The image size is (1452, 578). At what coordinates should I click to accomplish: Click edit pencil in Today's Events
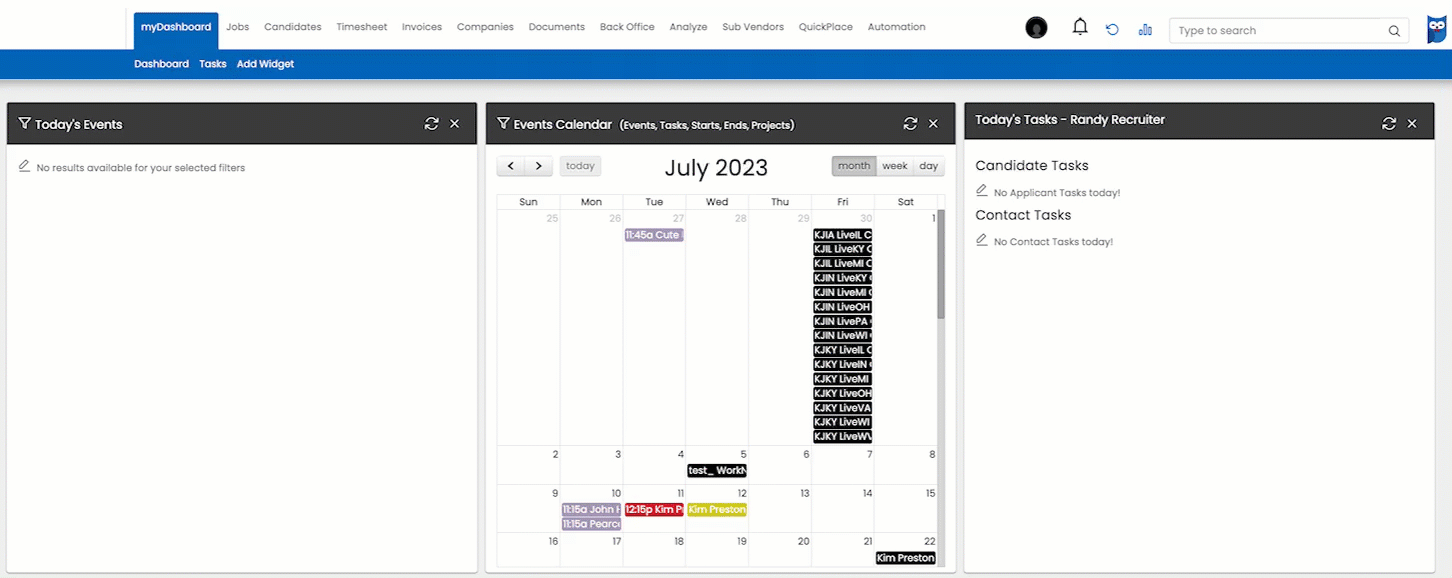24,166
